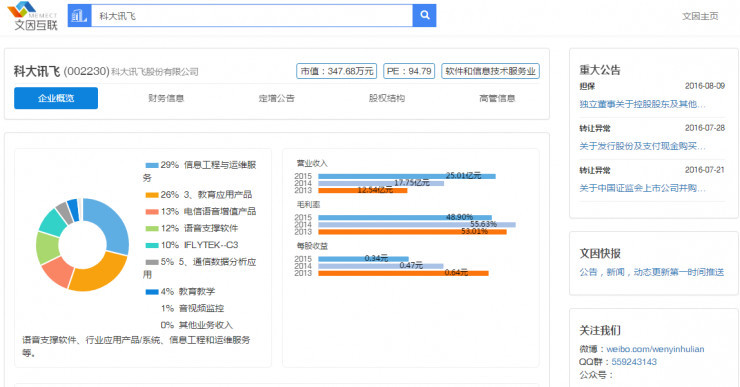Screen dimensions: 740x387
Task: Click the 营业收入 chart title
Action: (x=312, y=163)
